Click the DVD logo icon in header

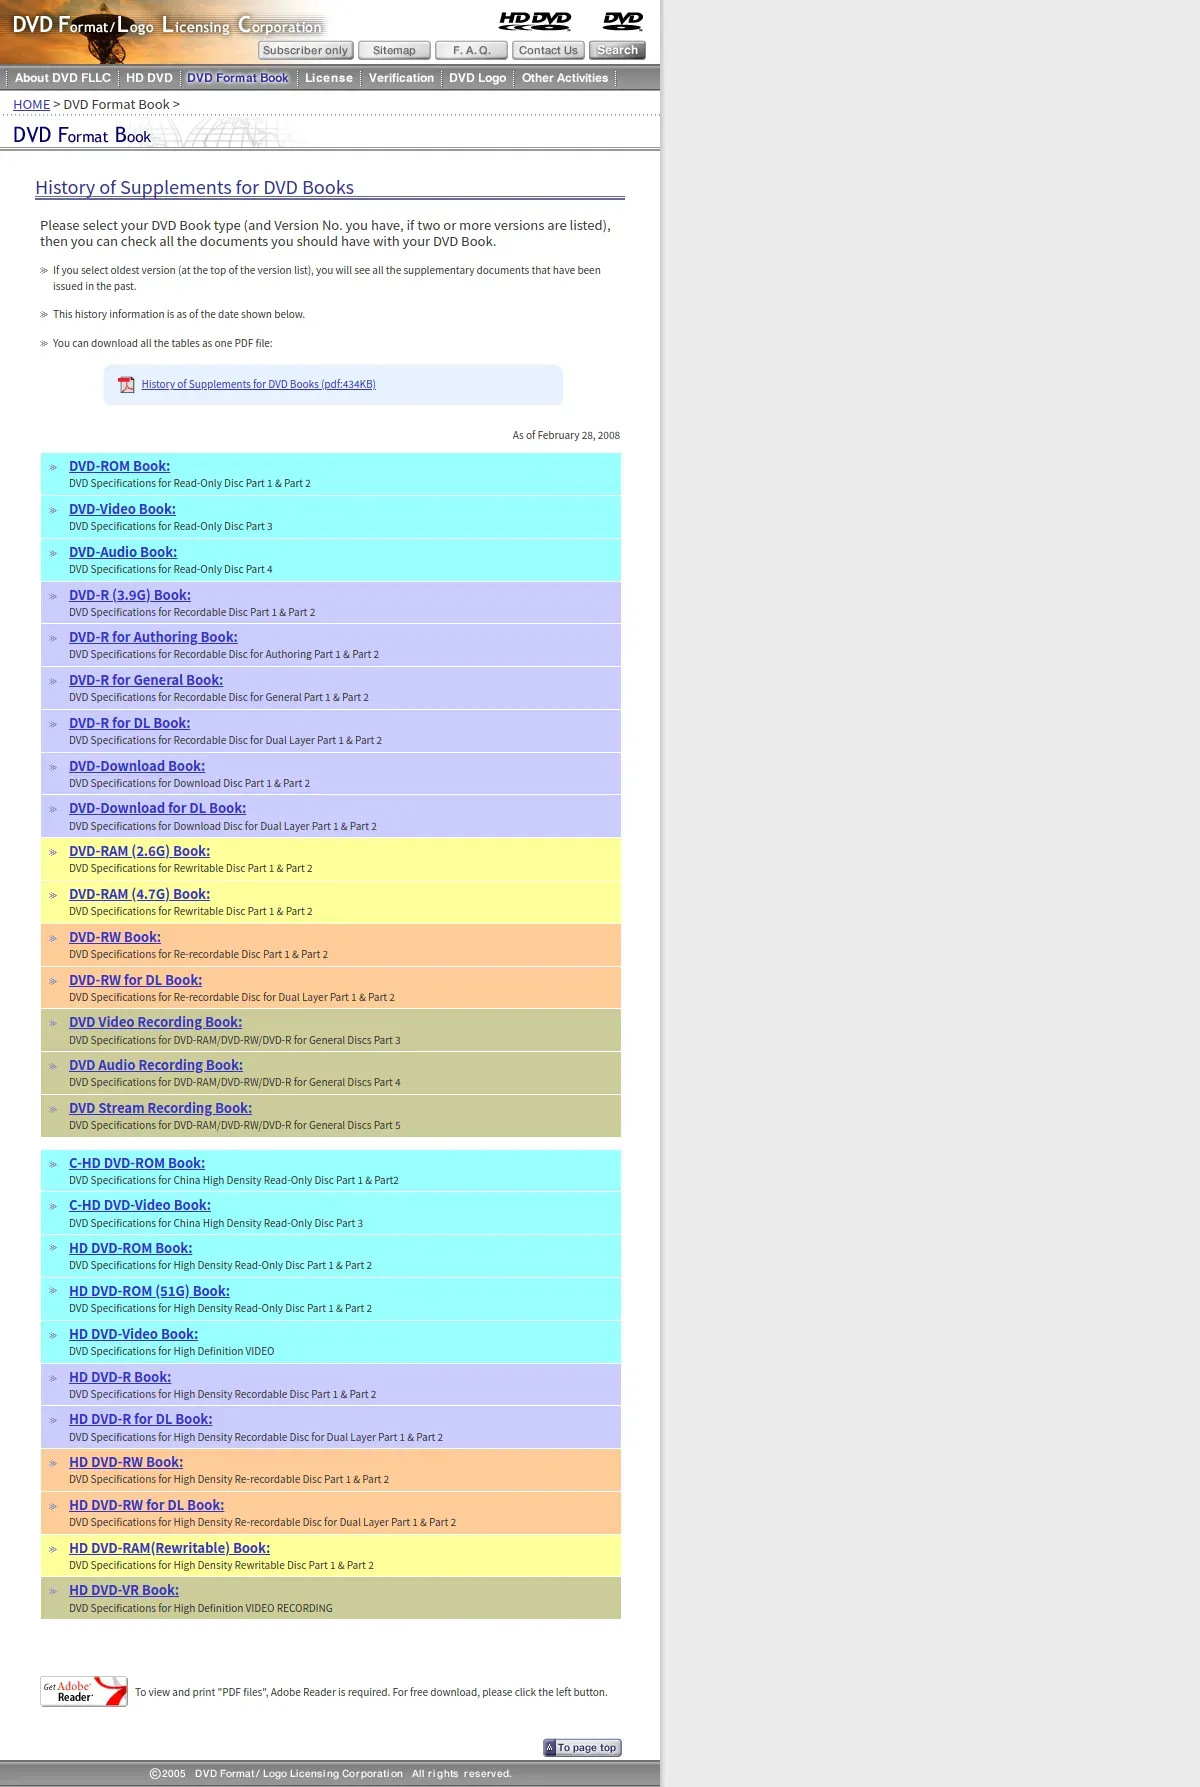(x=623, y=20)
